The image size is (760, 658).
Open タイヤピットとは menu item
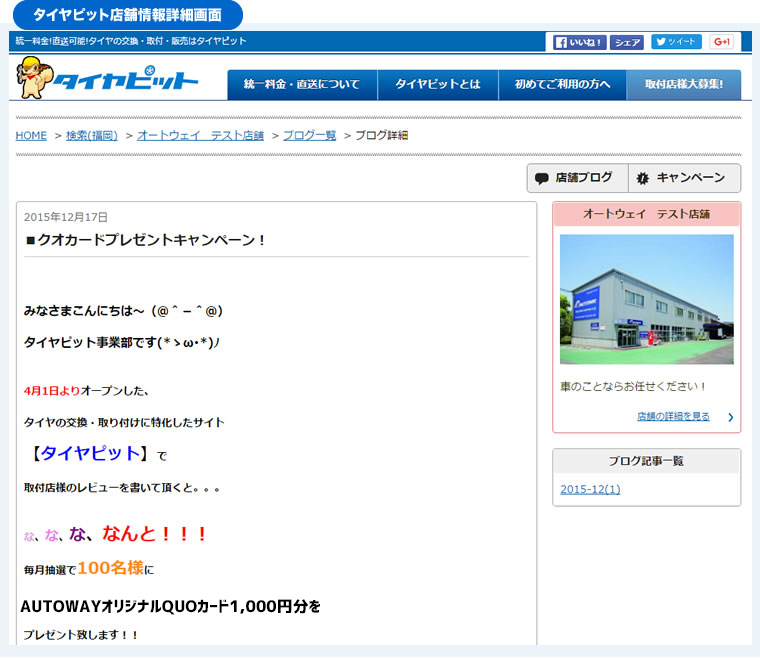click(438, 84)
